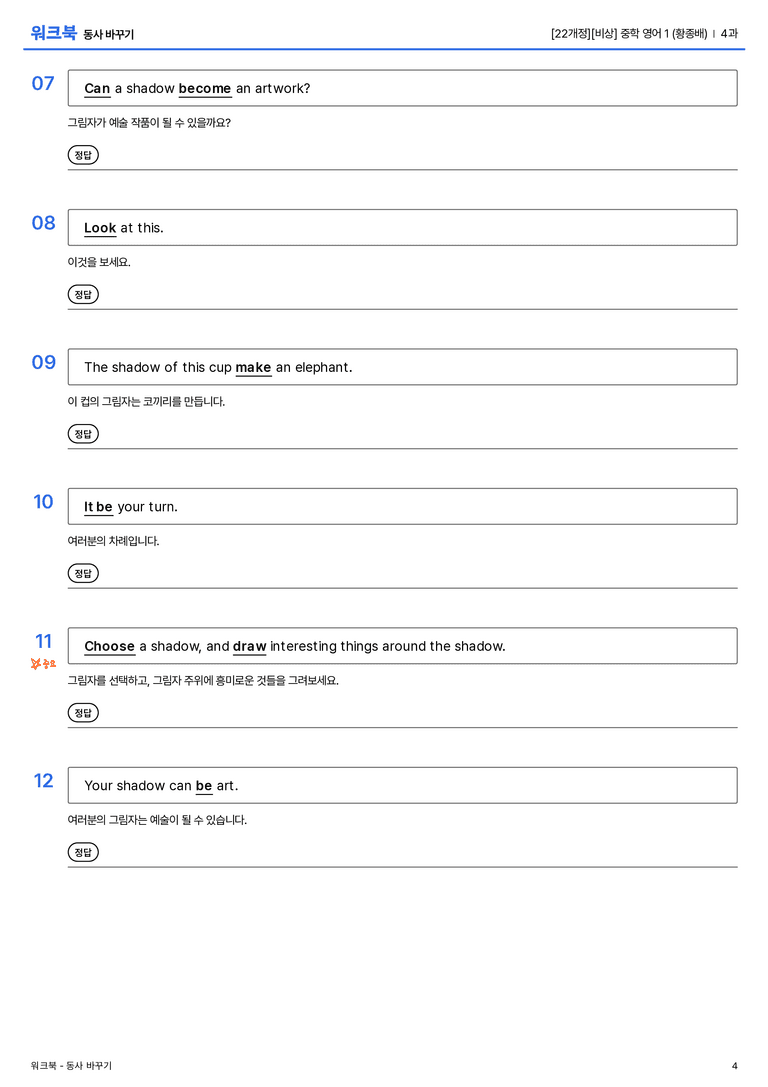Click the underlined word 'Can' in question 07
The image size is (768, 1087).
tap(97, 89)
